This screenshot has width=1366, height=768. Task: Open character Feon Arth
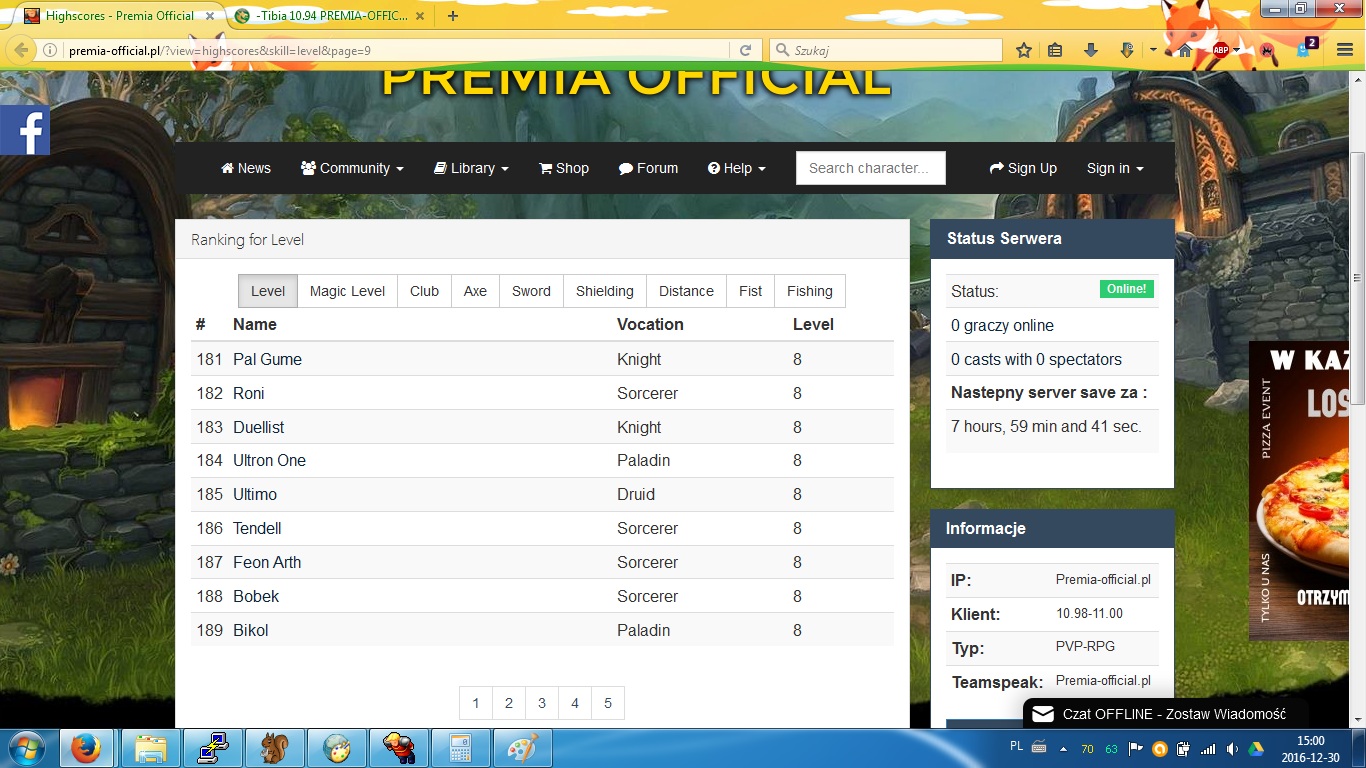267,562
